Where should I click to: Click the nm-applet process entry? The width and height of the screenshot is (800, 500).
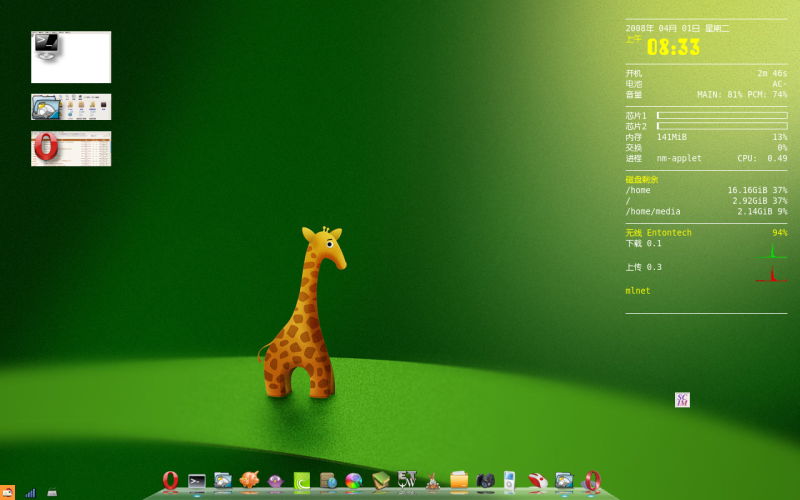pos(679,158)
